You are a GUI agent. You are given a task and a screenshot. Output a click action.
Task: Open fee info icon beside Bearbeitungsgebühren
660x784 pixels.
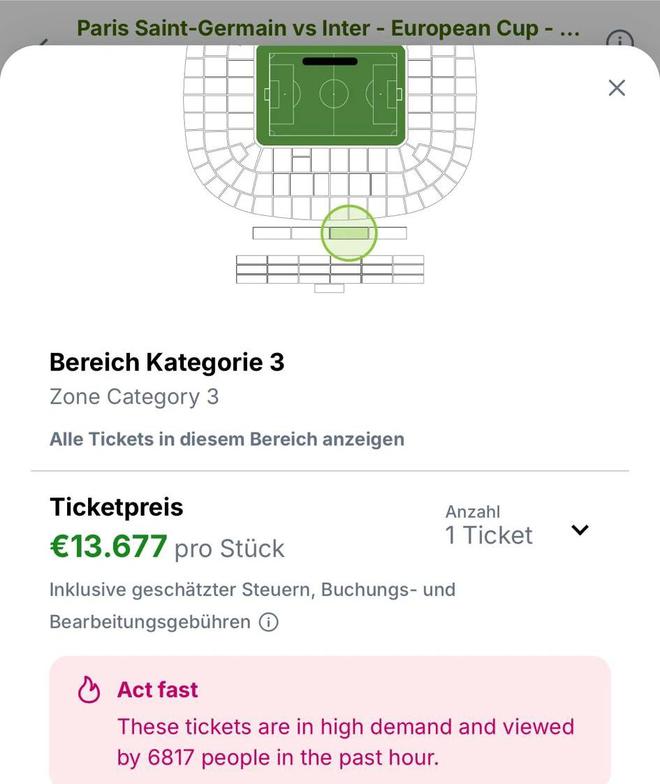pyautogui.click(x=268, y=622)
